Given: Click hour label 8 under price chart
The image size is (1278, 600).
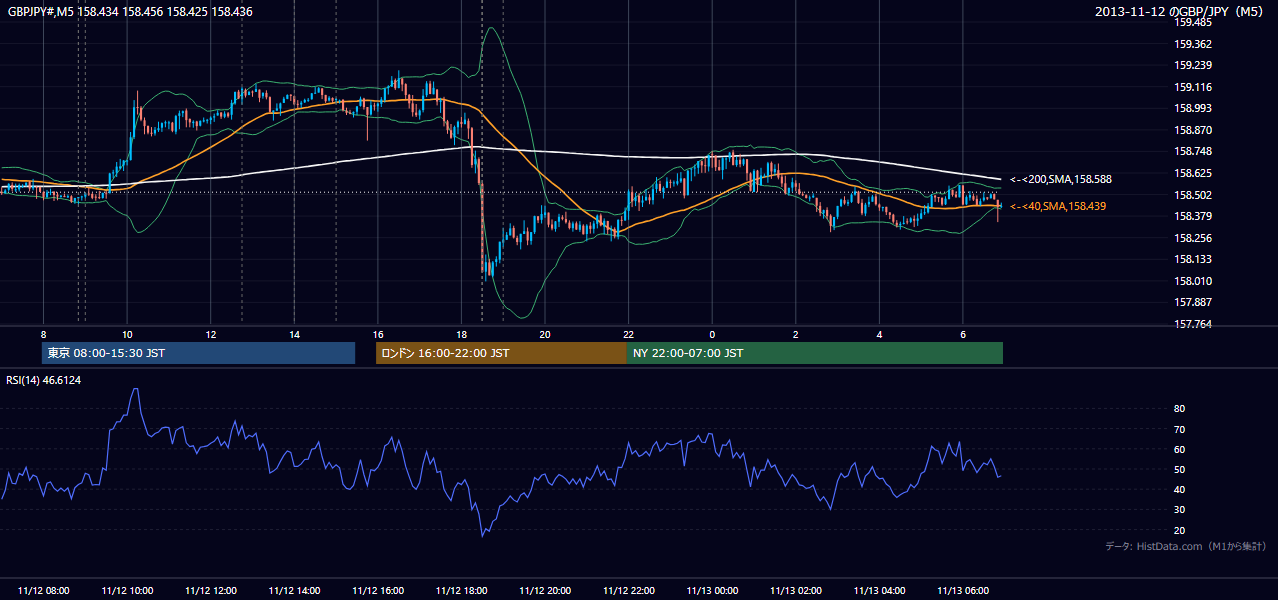Looking at the screenshot, I should point(43,334).
